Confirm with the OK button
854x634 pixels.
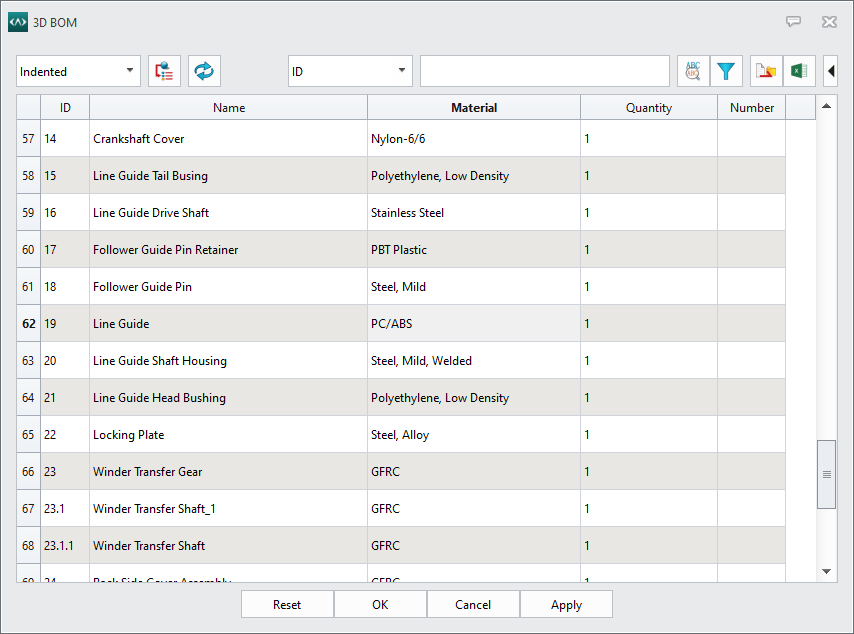(380, 605)
